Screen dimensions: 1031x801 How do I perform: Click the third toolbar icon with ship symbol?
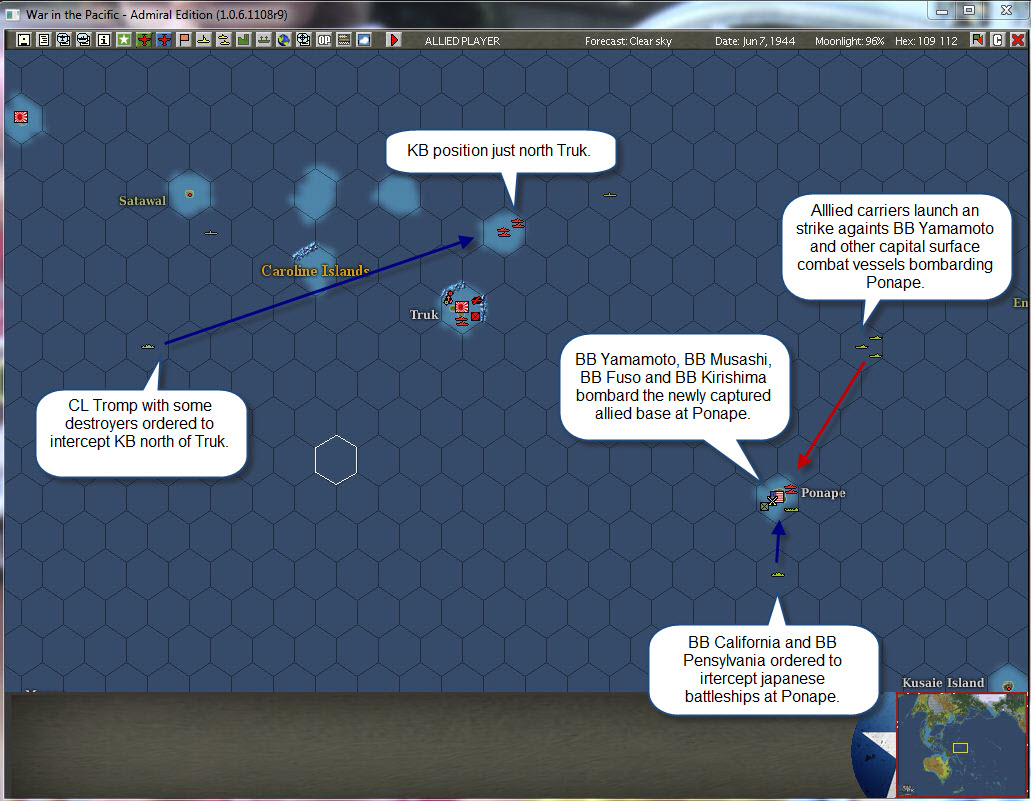tap(63, 40)
